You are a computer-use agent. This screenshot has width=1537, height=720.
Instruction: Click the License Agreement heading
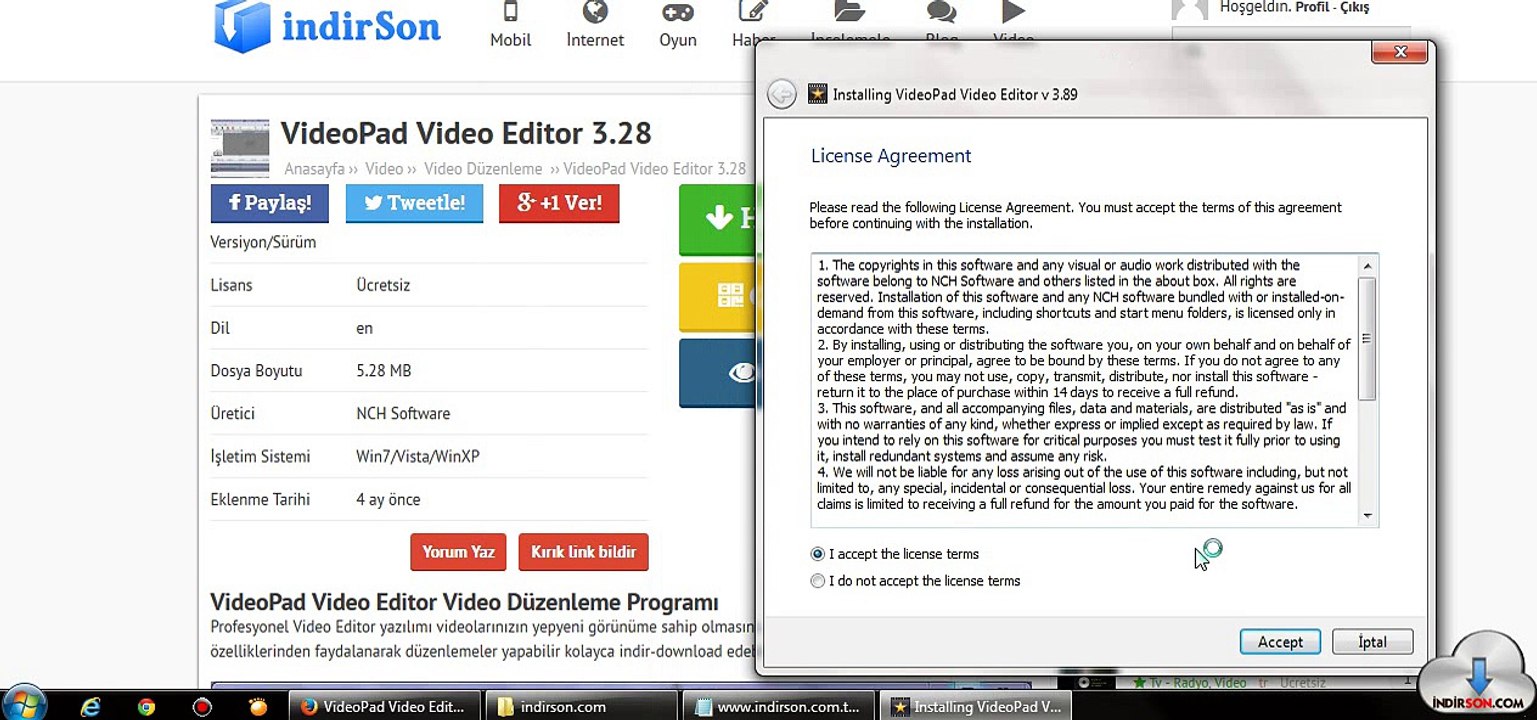[x=891, y=156]
